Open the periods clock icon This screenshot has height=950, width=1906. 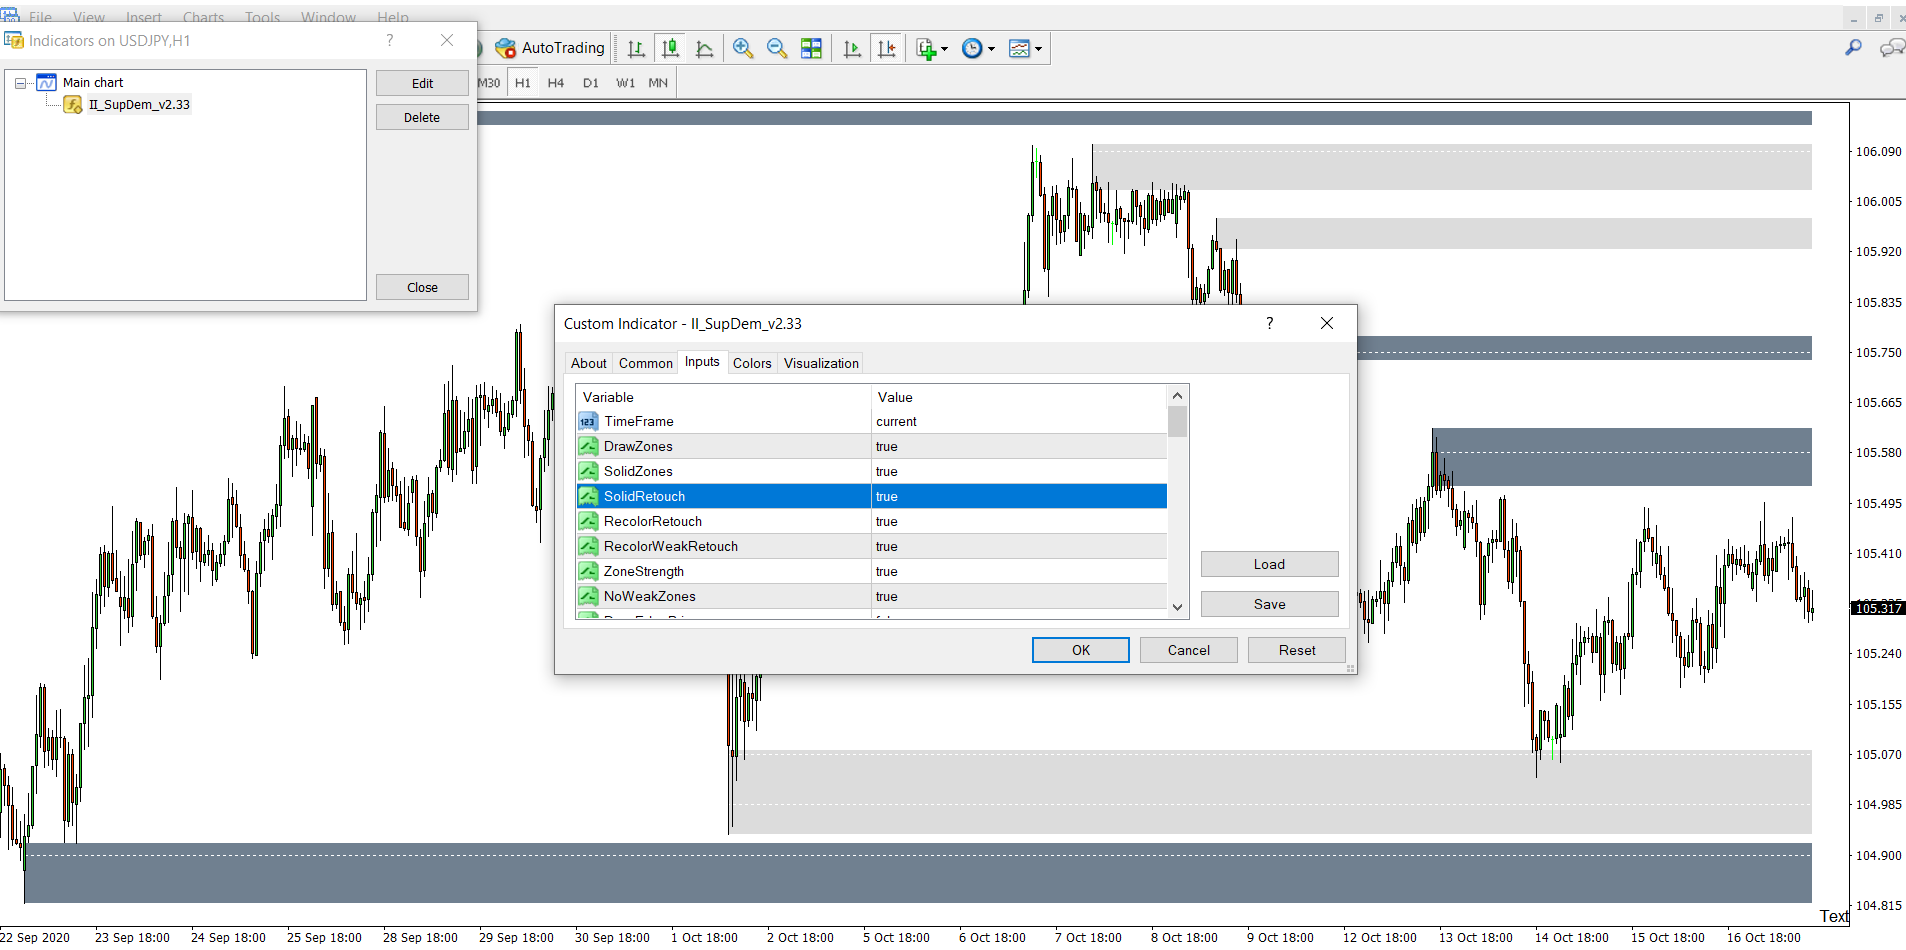pyautogui.click(x=972, y=48)
